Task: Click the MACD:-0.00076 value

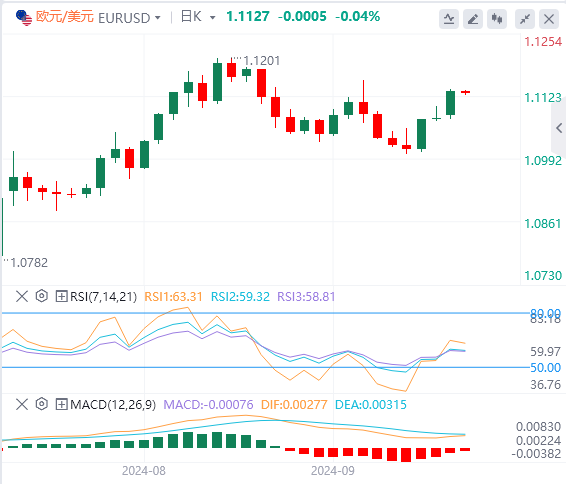Action: pyautogui.click(x=208, y=405)
